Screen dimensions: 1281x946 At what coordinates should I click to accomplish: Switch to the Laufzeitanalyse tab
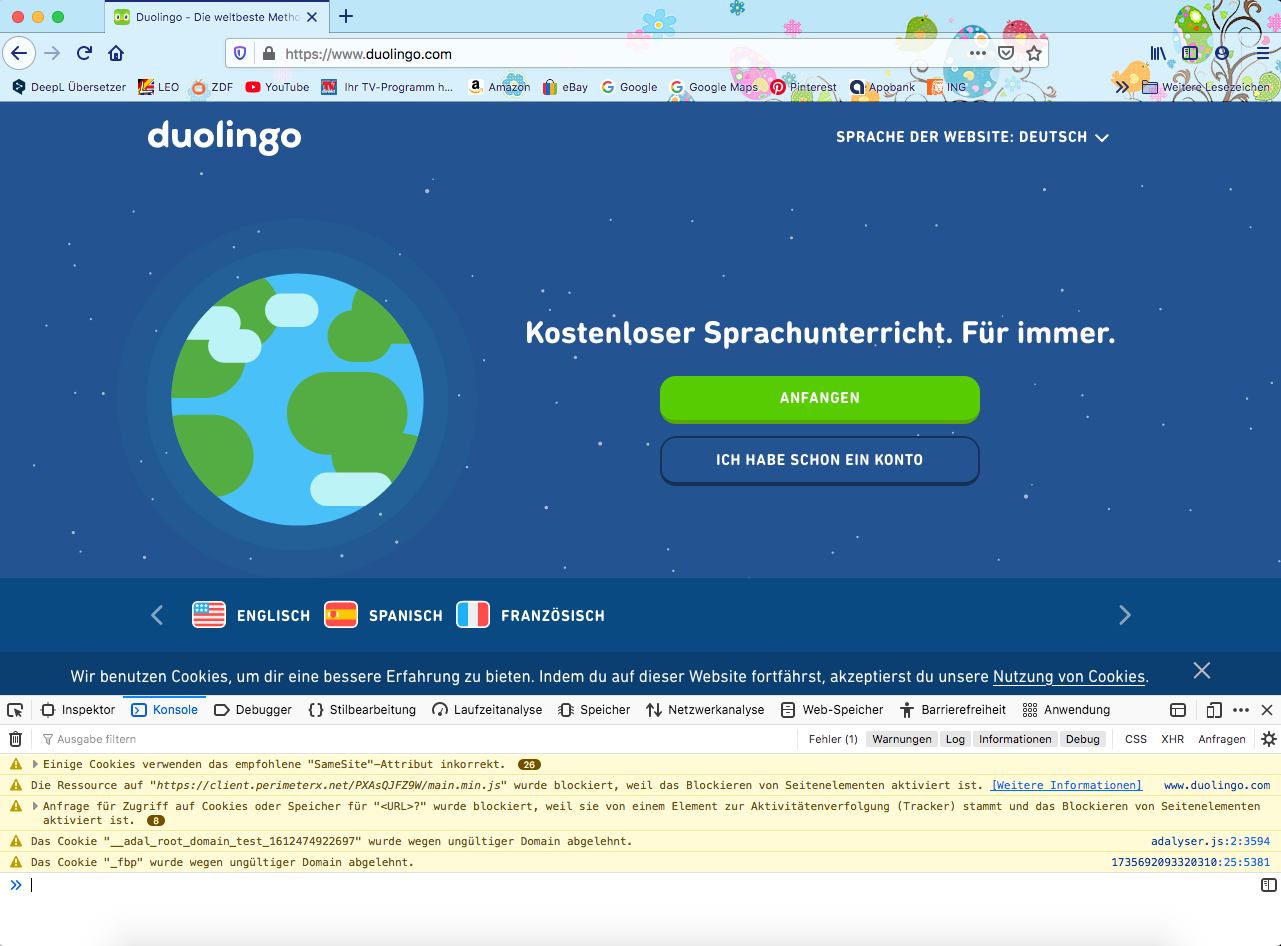click(x=487, y=710)
